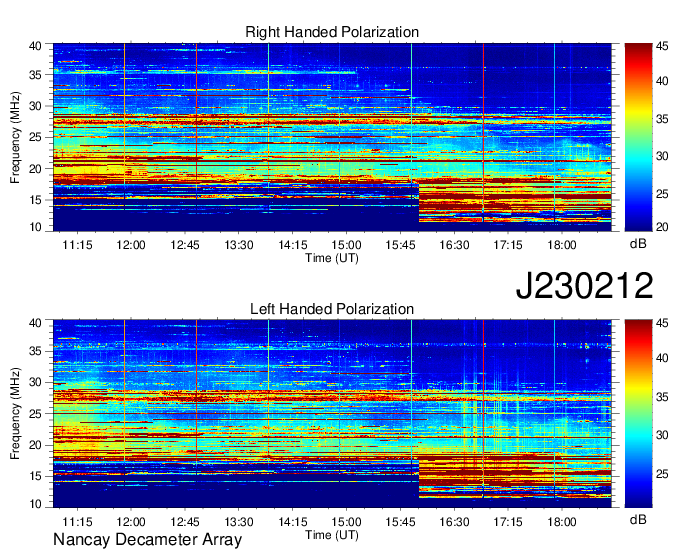Click the 13:30 time tick under Left Handed plot

[x=239, y=522]
